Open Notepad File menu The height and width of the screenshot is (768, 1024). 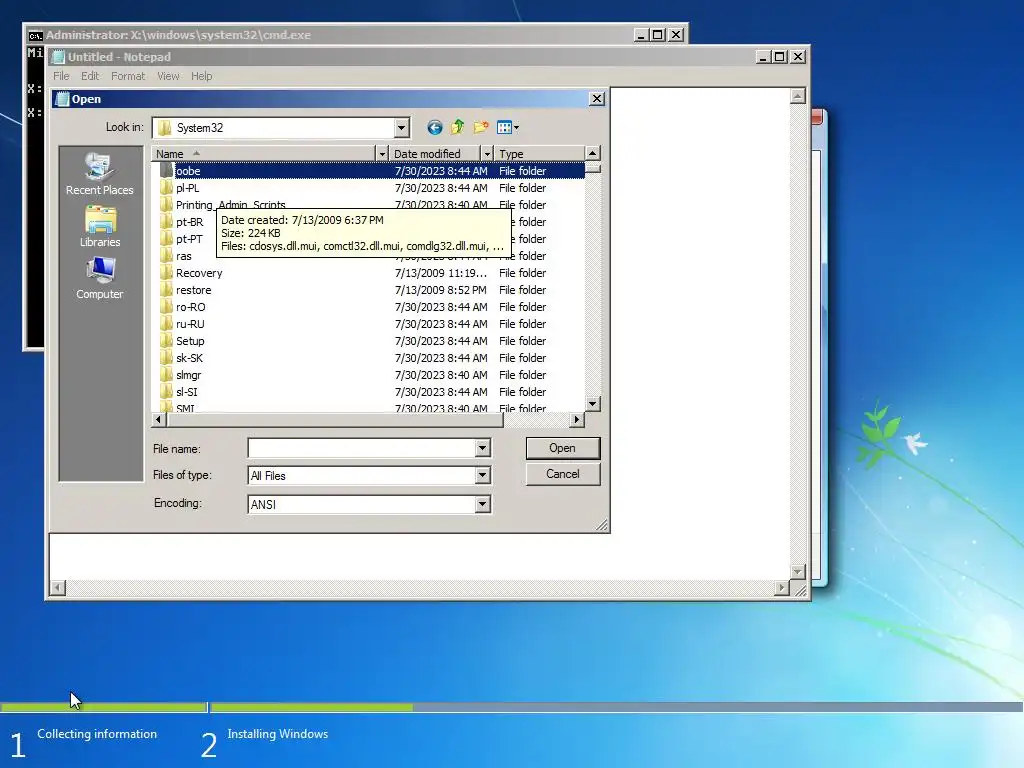tap(61, 76)
